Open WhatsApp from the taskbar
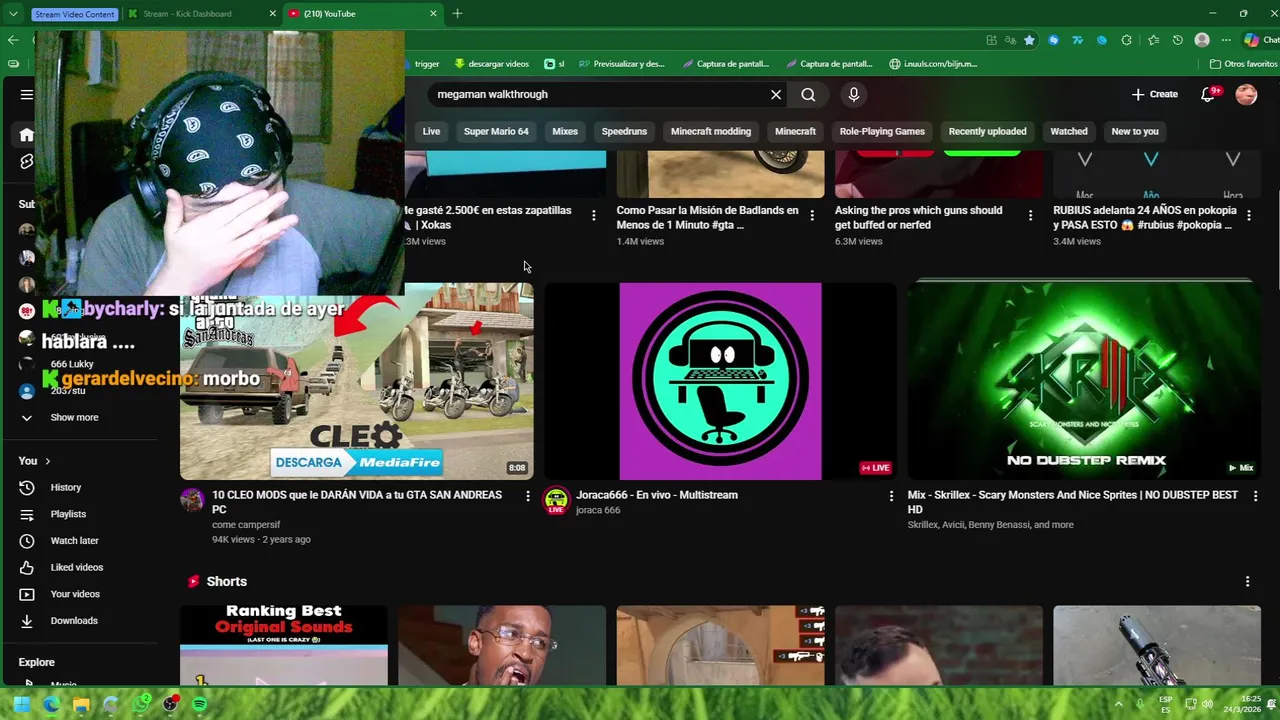The height and width of the screenshot is (720, 1280). coord(141,704)
